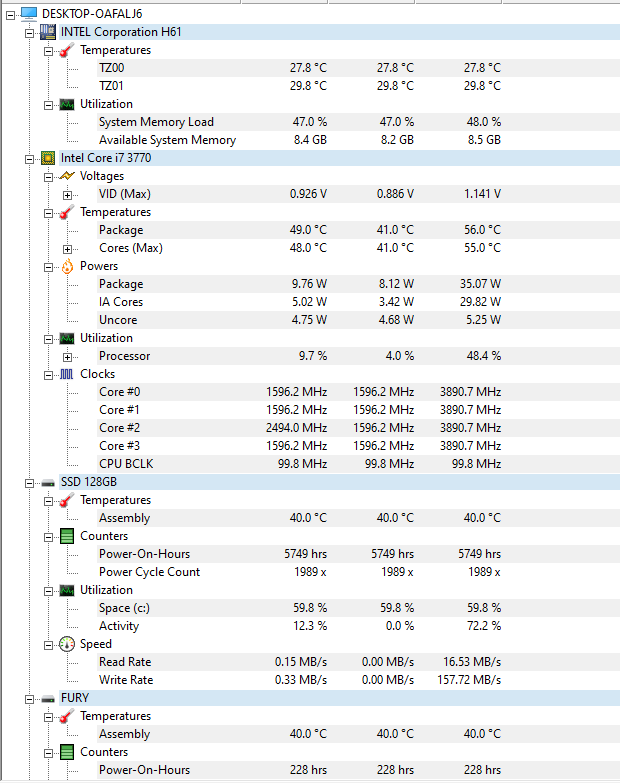620x783 pixels.
Task: Click the Intel Core i7 3770 CPU icon
Action: (x=47, y=157)
